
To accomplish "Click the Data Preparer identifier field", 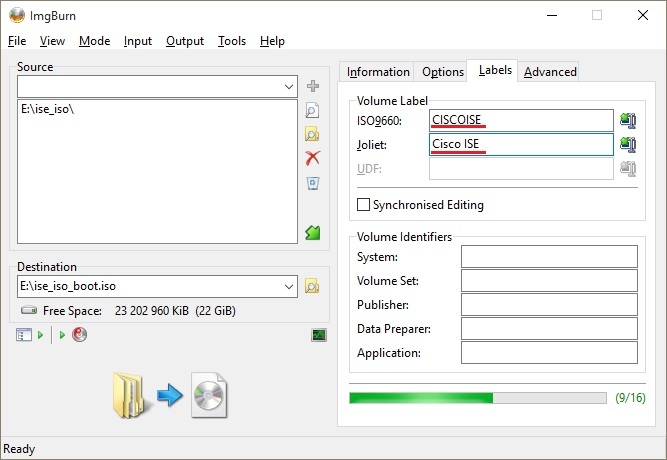I will point(549,329).
